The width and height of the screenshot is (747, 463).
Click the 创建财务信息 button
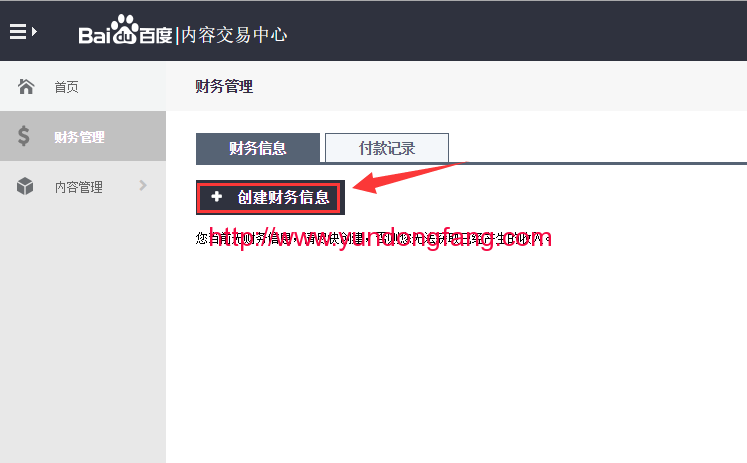click(271, 197)
